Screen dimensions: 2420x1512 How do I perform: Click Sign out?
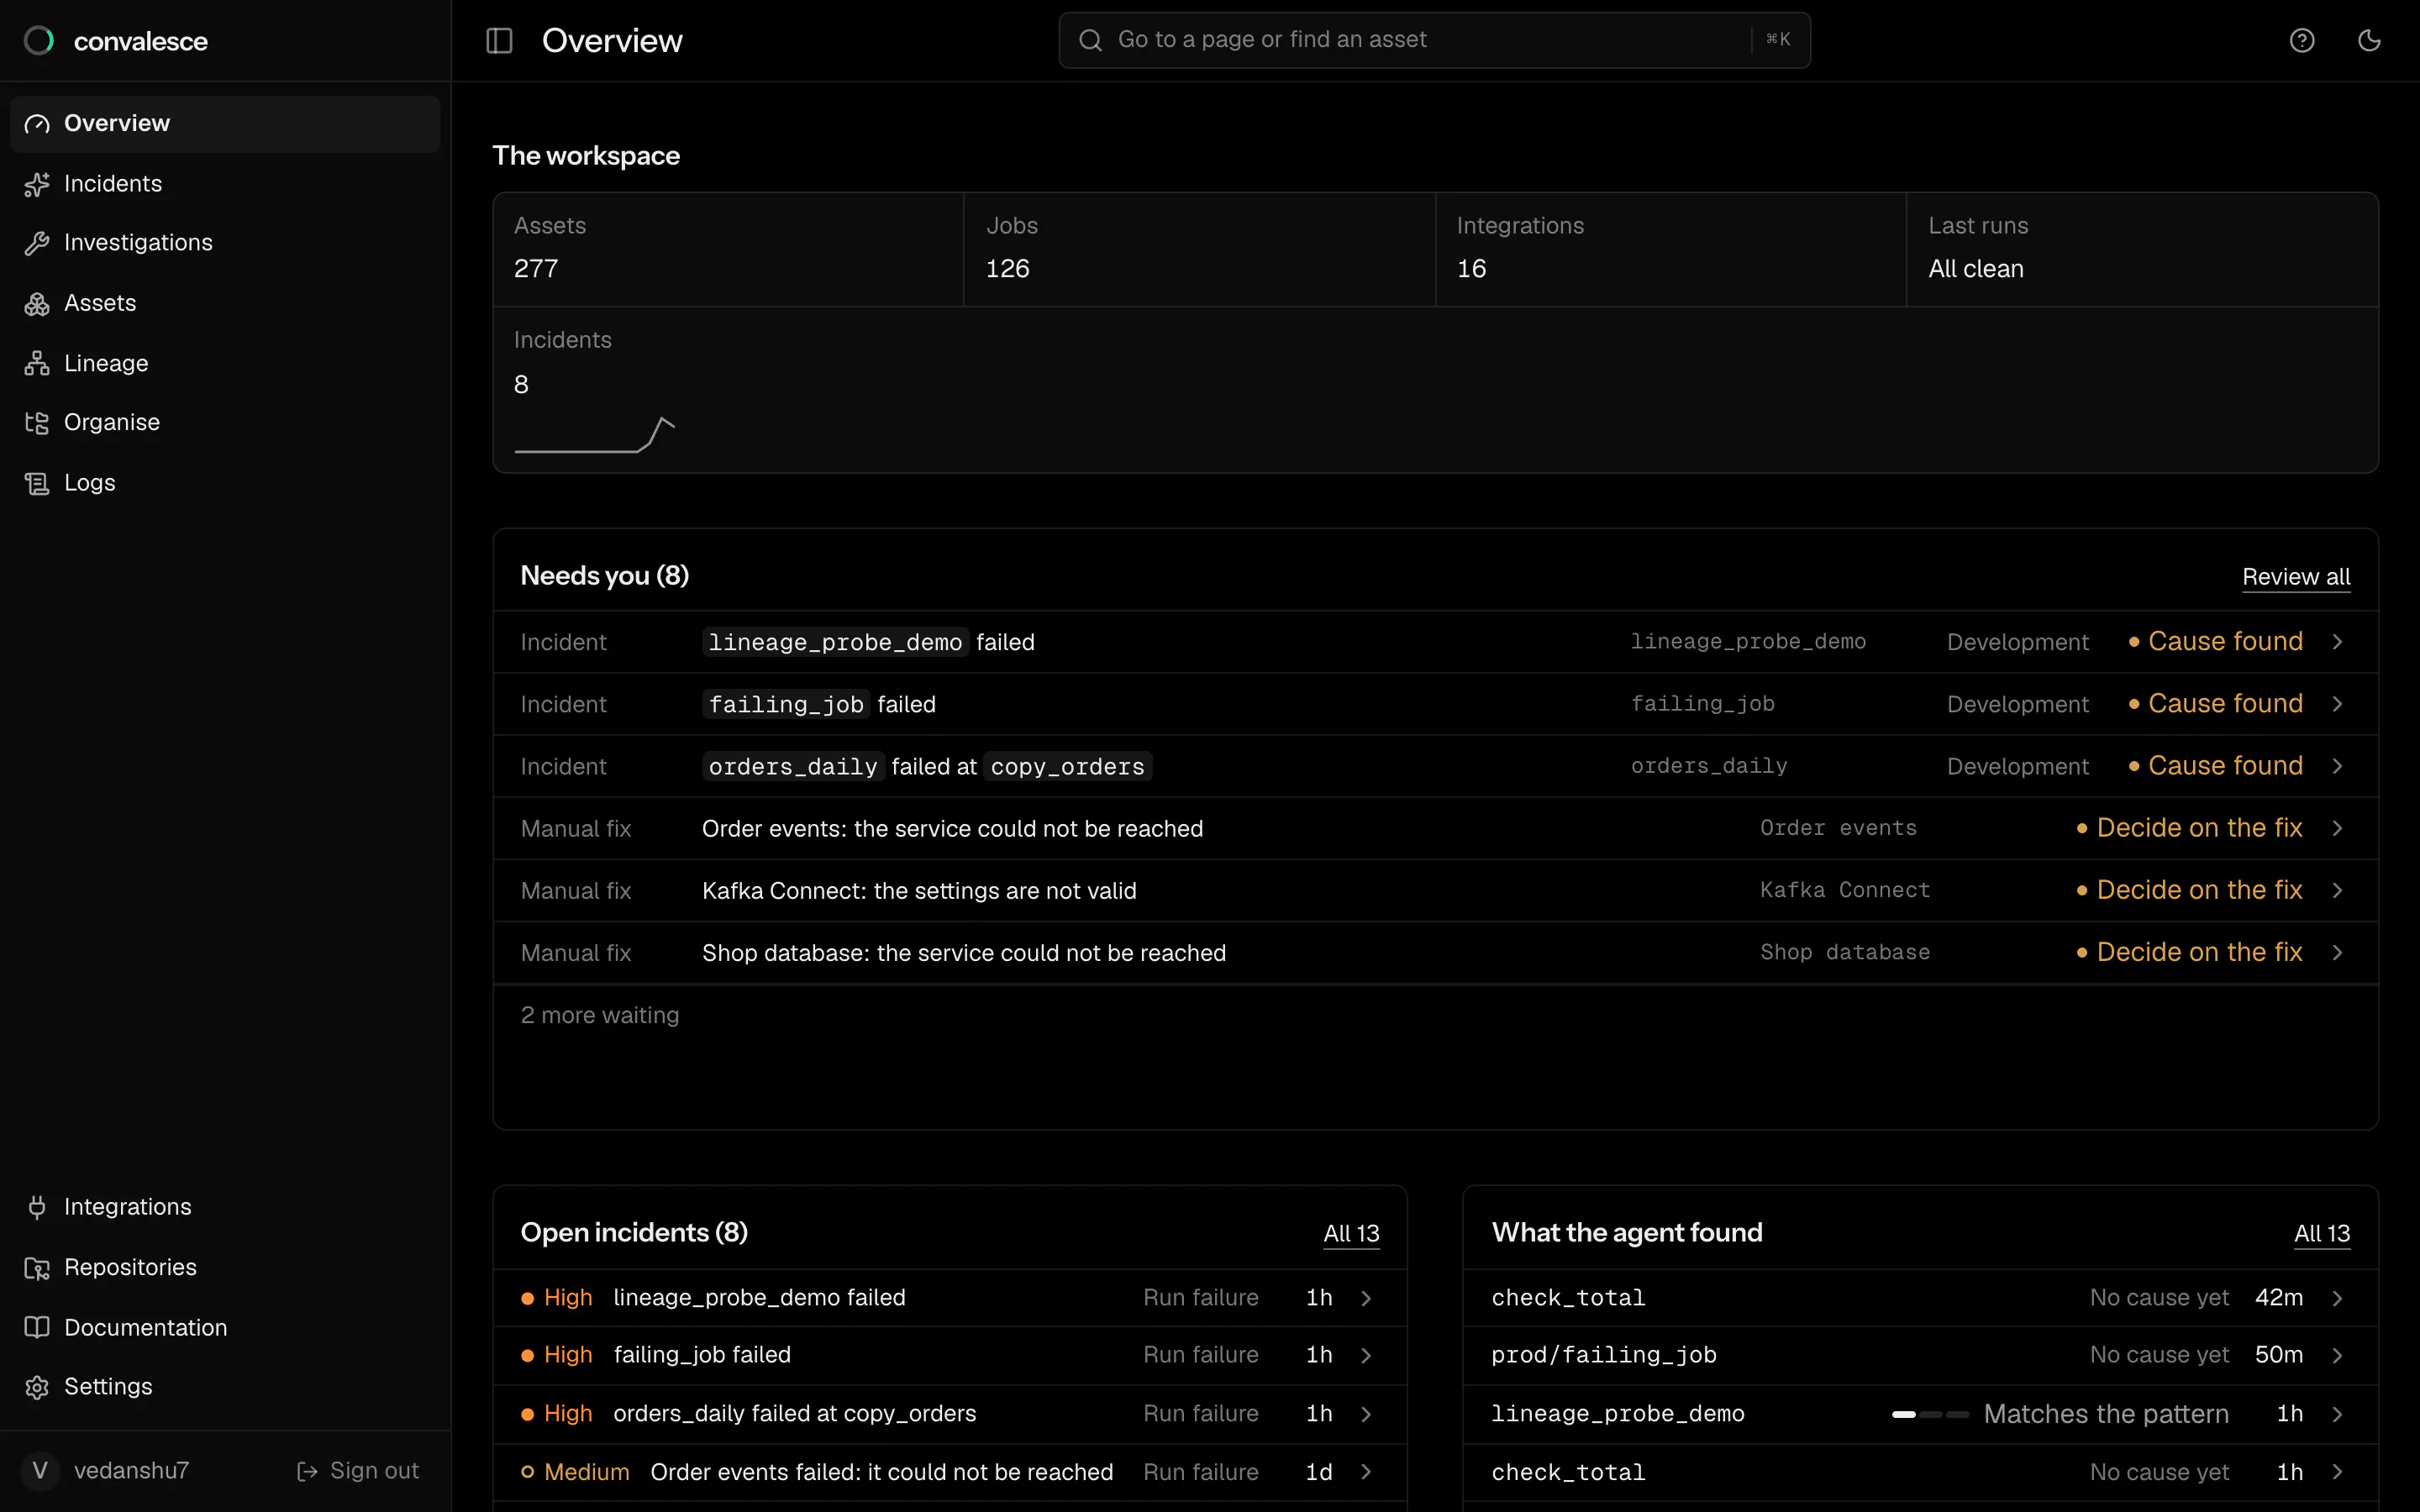click(x=358, y=1470)
